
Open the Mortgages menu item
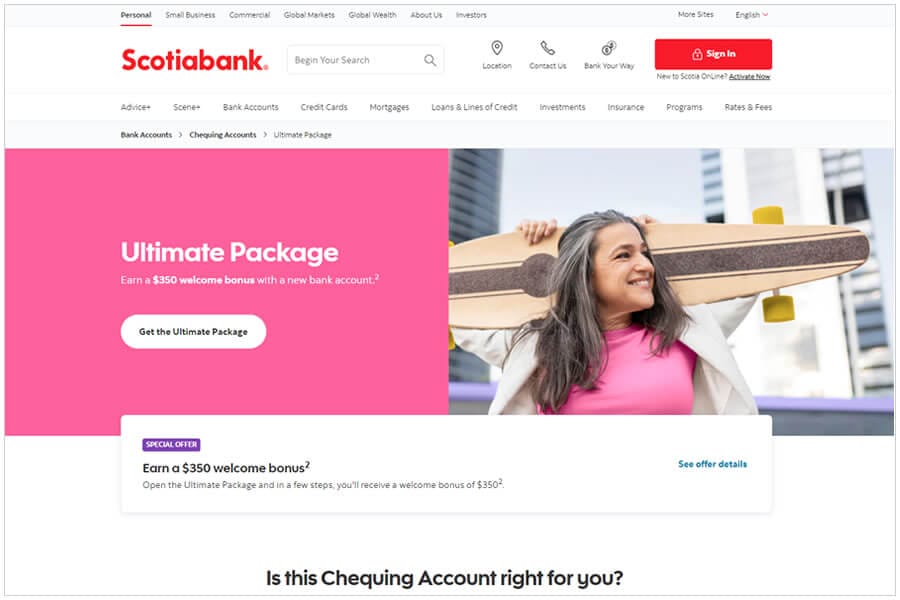coord(389,107)
